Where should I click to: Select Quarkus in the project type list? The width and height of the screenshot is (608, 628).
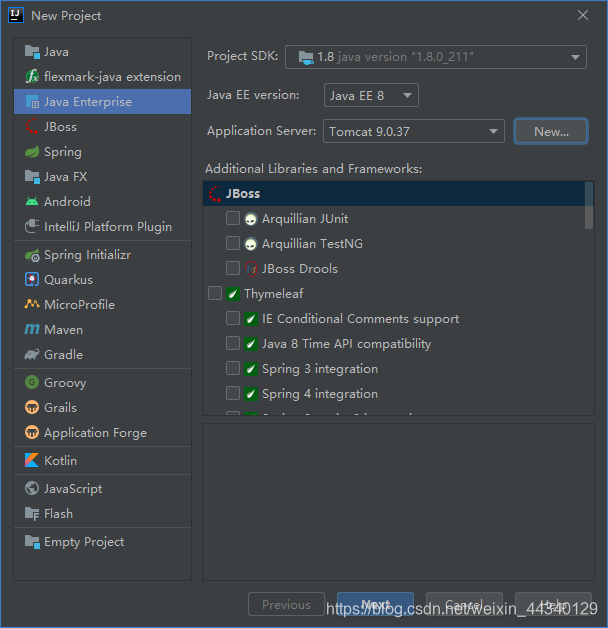point(103,280)
